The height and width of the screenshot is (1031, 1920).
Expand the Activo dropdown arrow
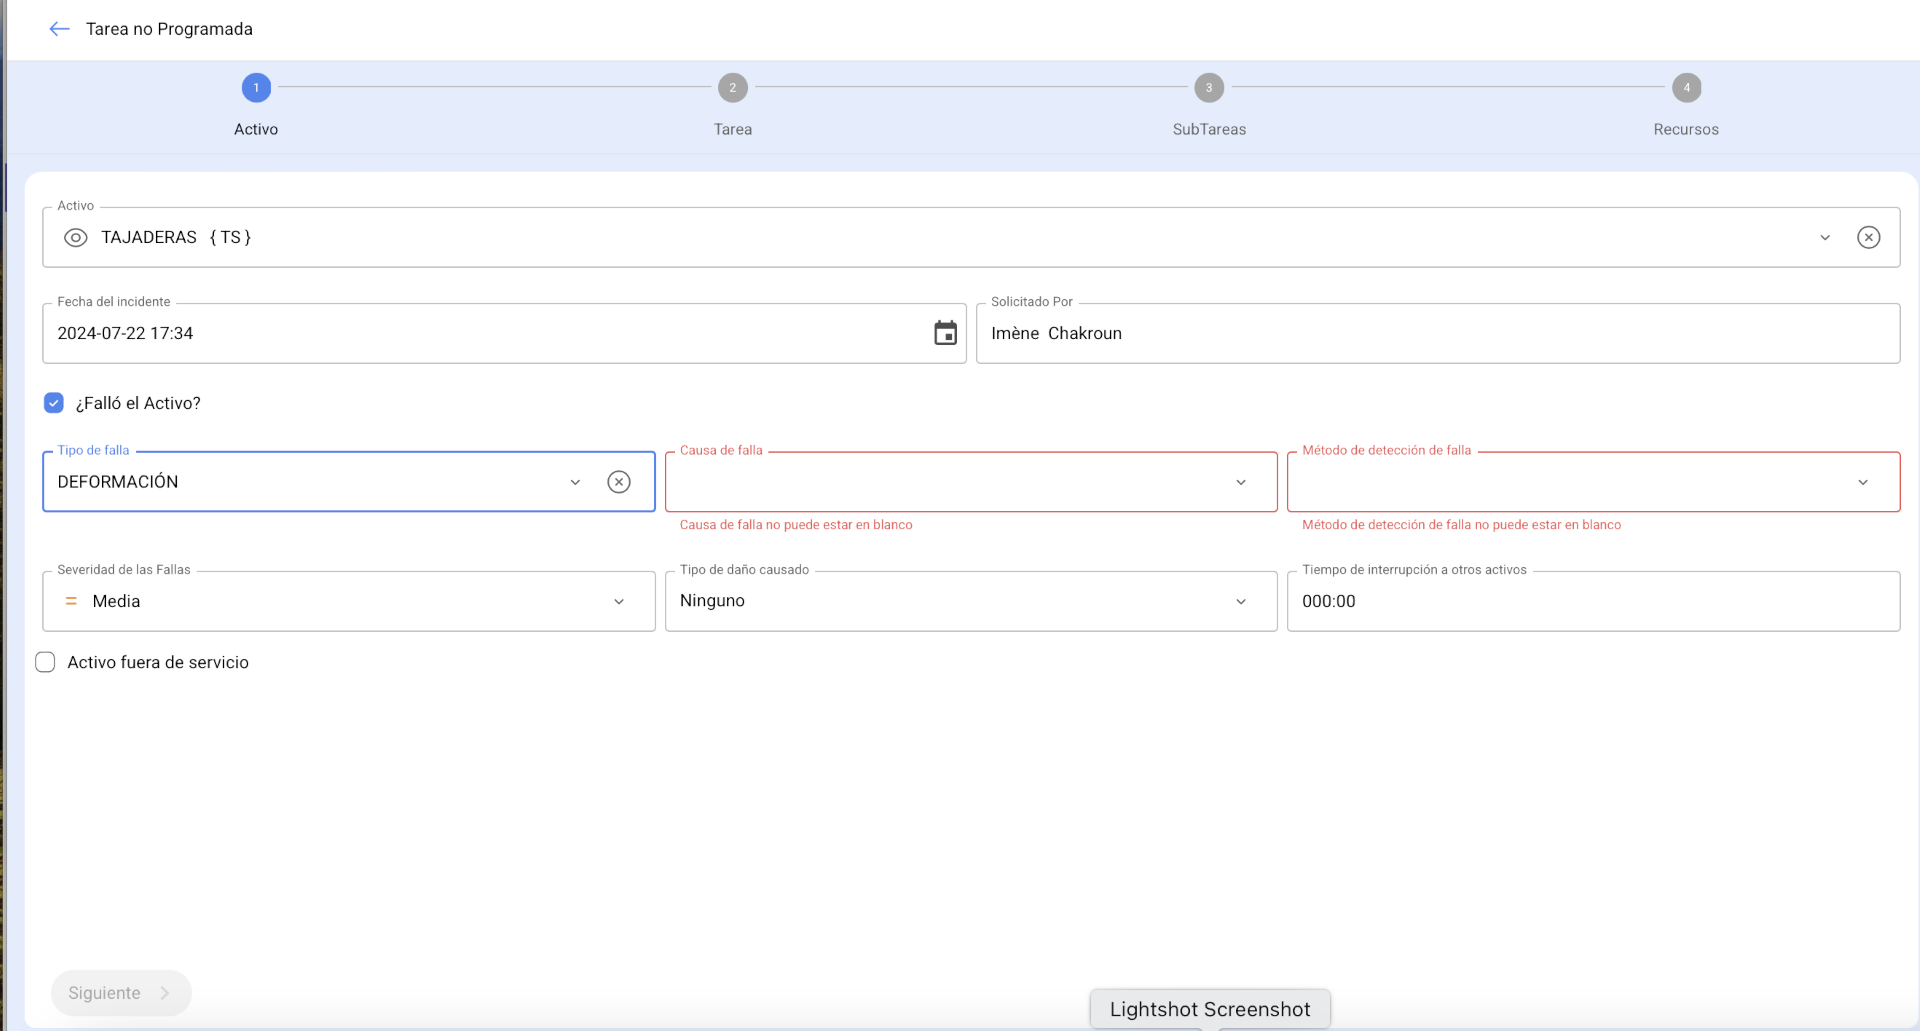1825,238
